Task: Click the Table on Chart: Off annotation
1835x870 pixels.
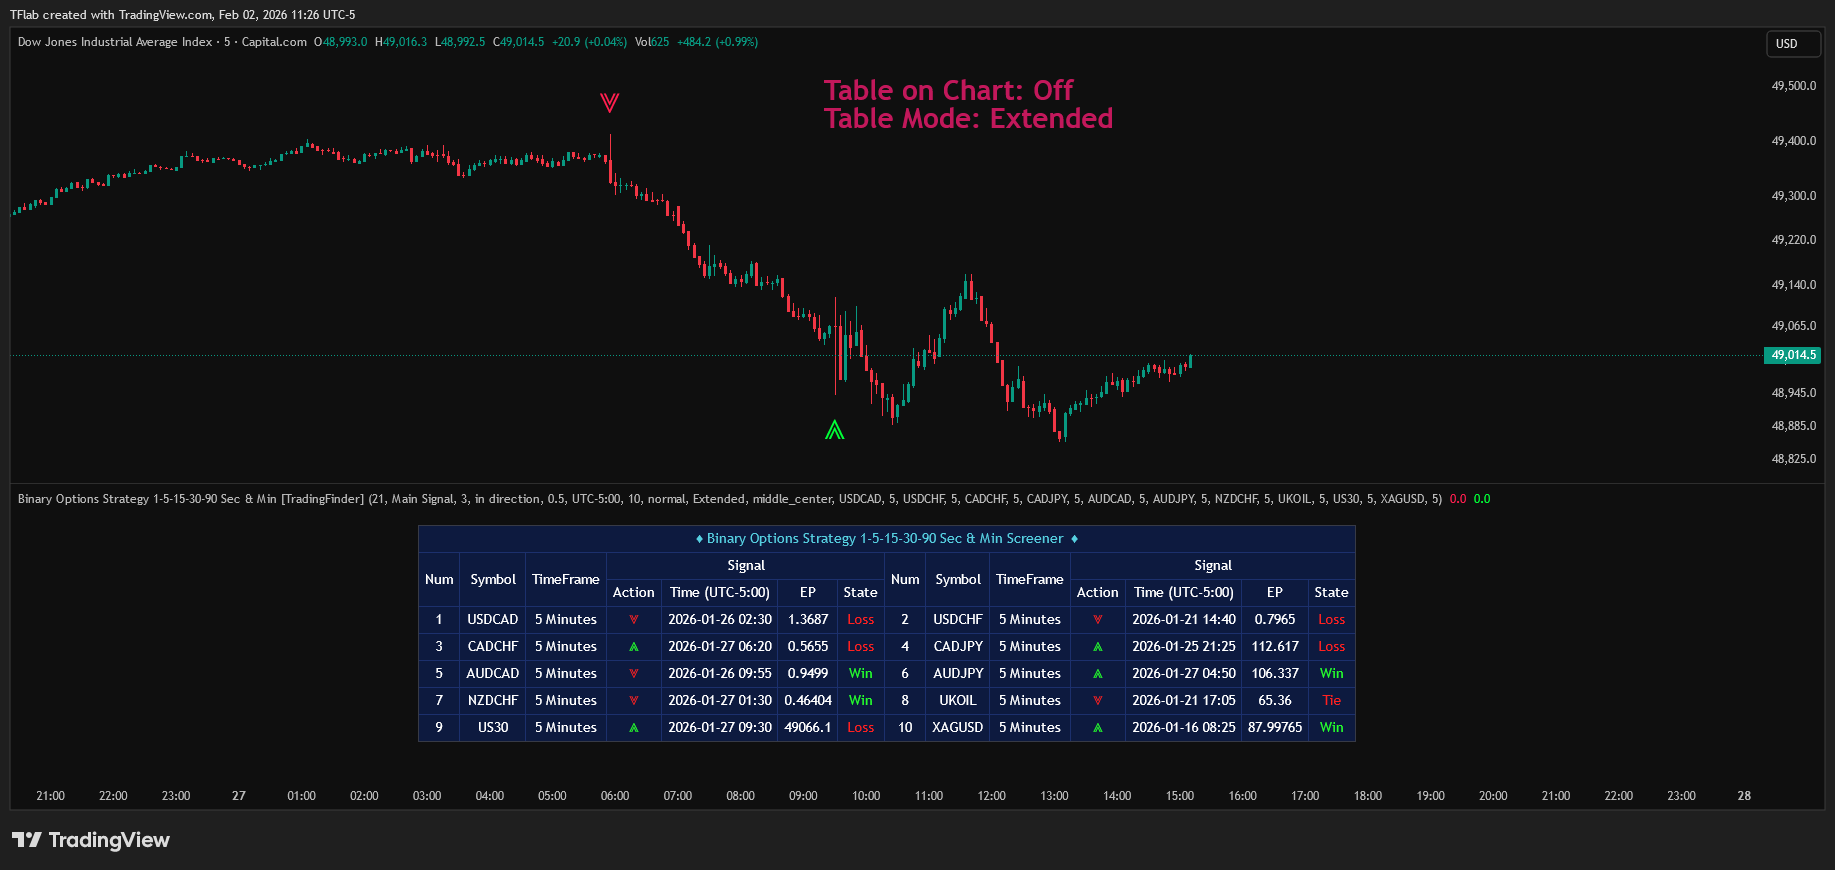Action: coord(948,90)
